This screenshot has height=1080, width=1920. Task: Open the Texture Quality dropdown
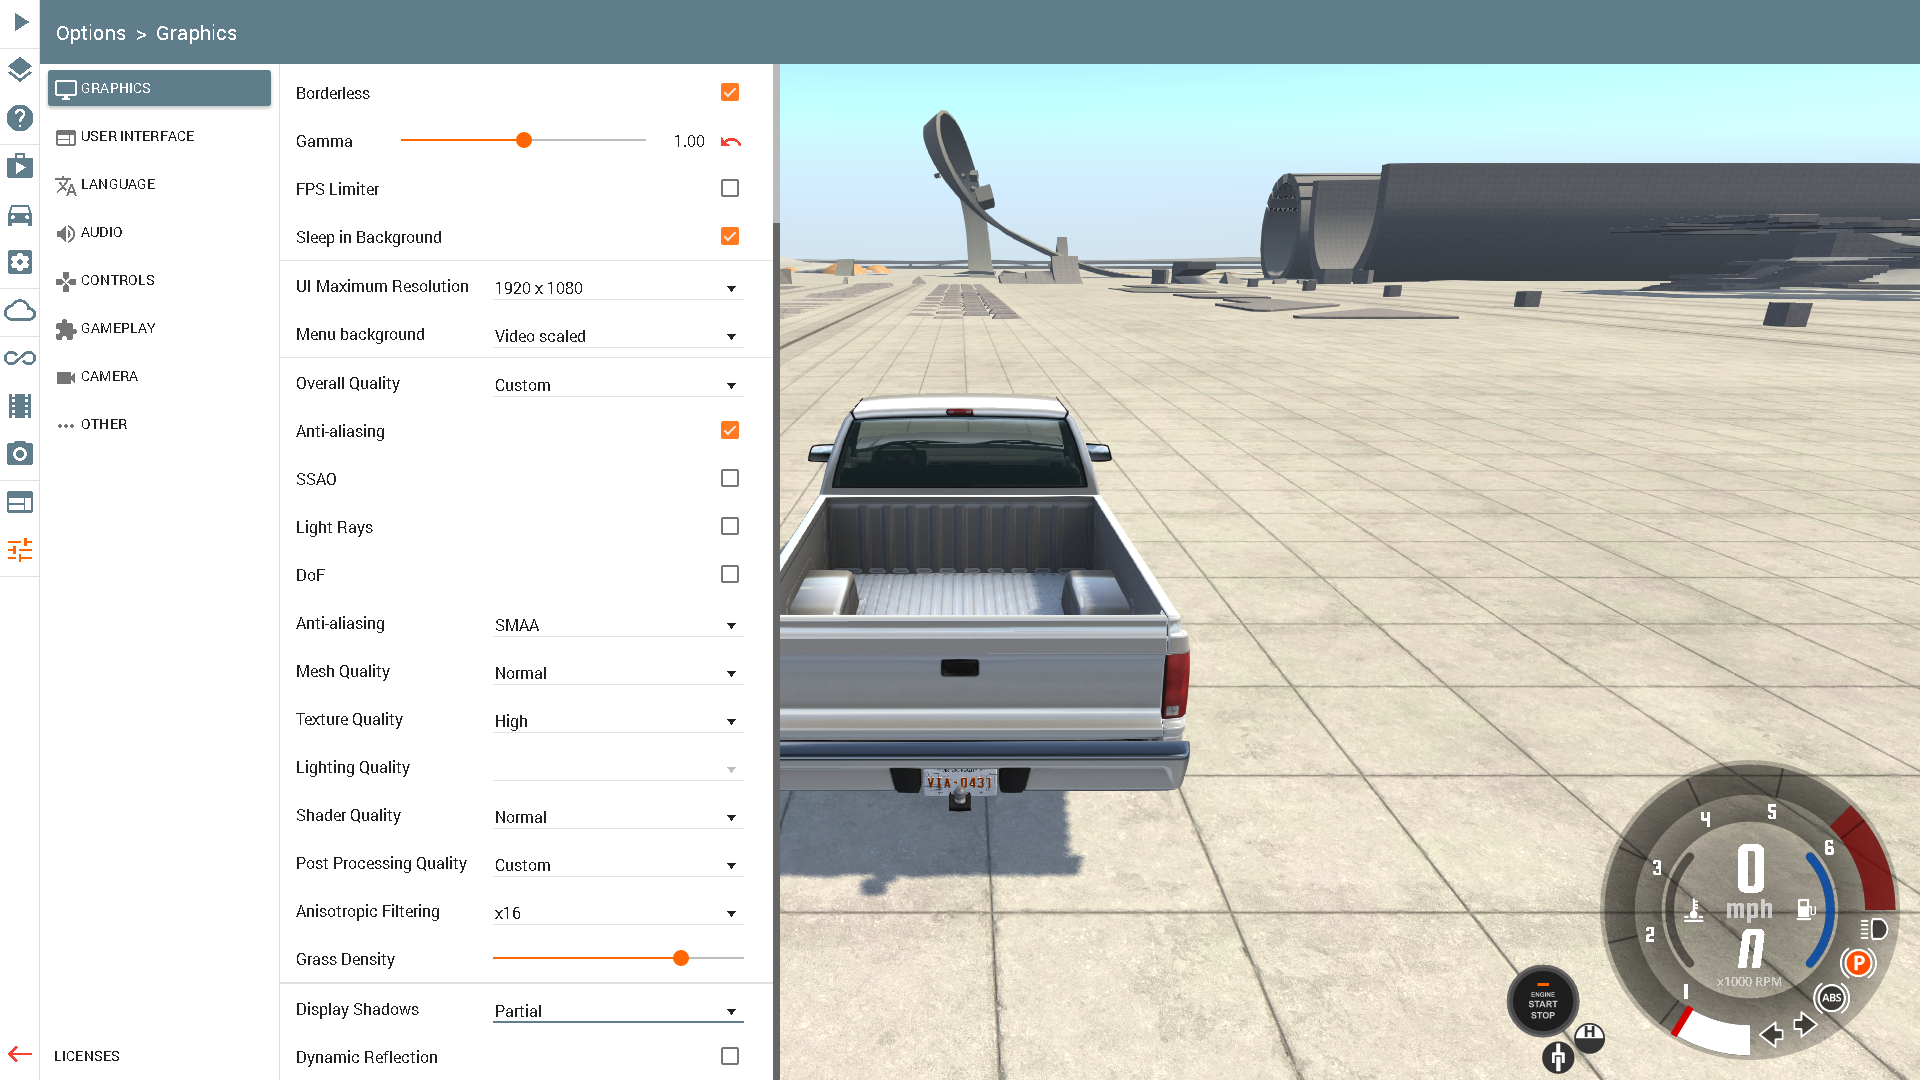pyautogui.click(x=617, y=721)
